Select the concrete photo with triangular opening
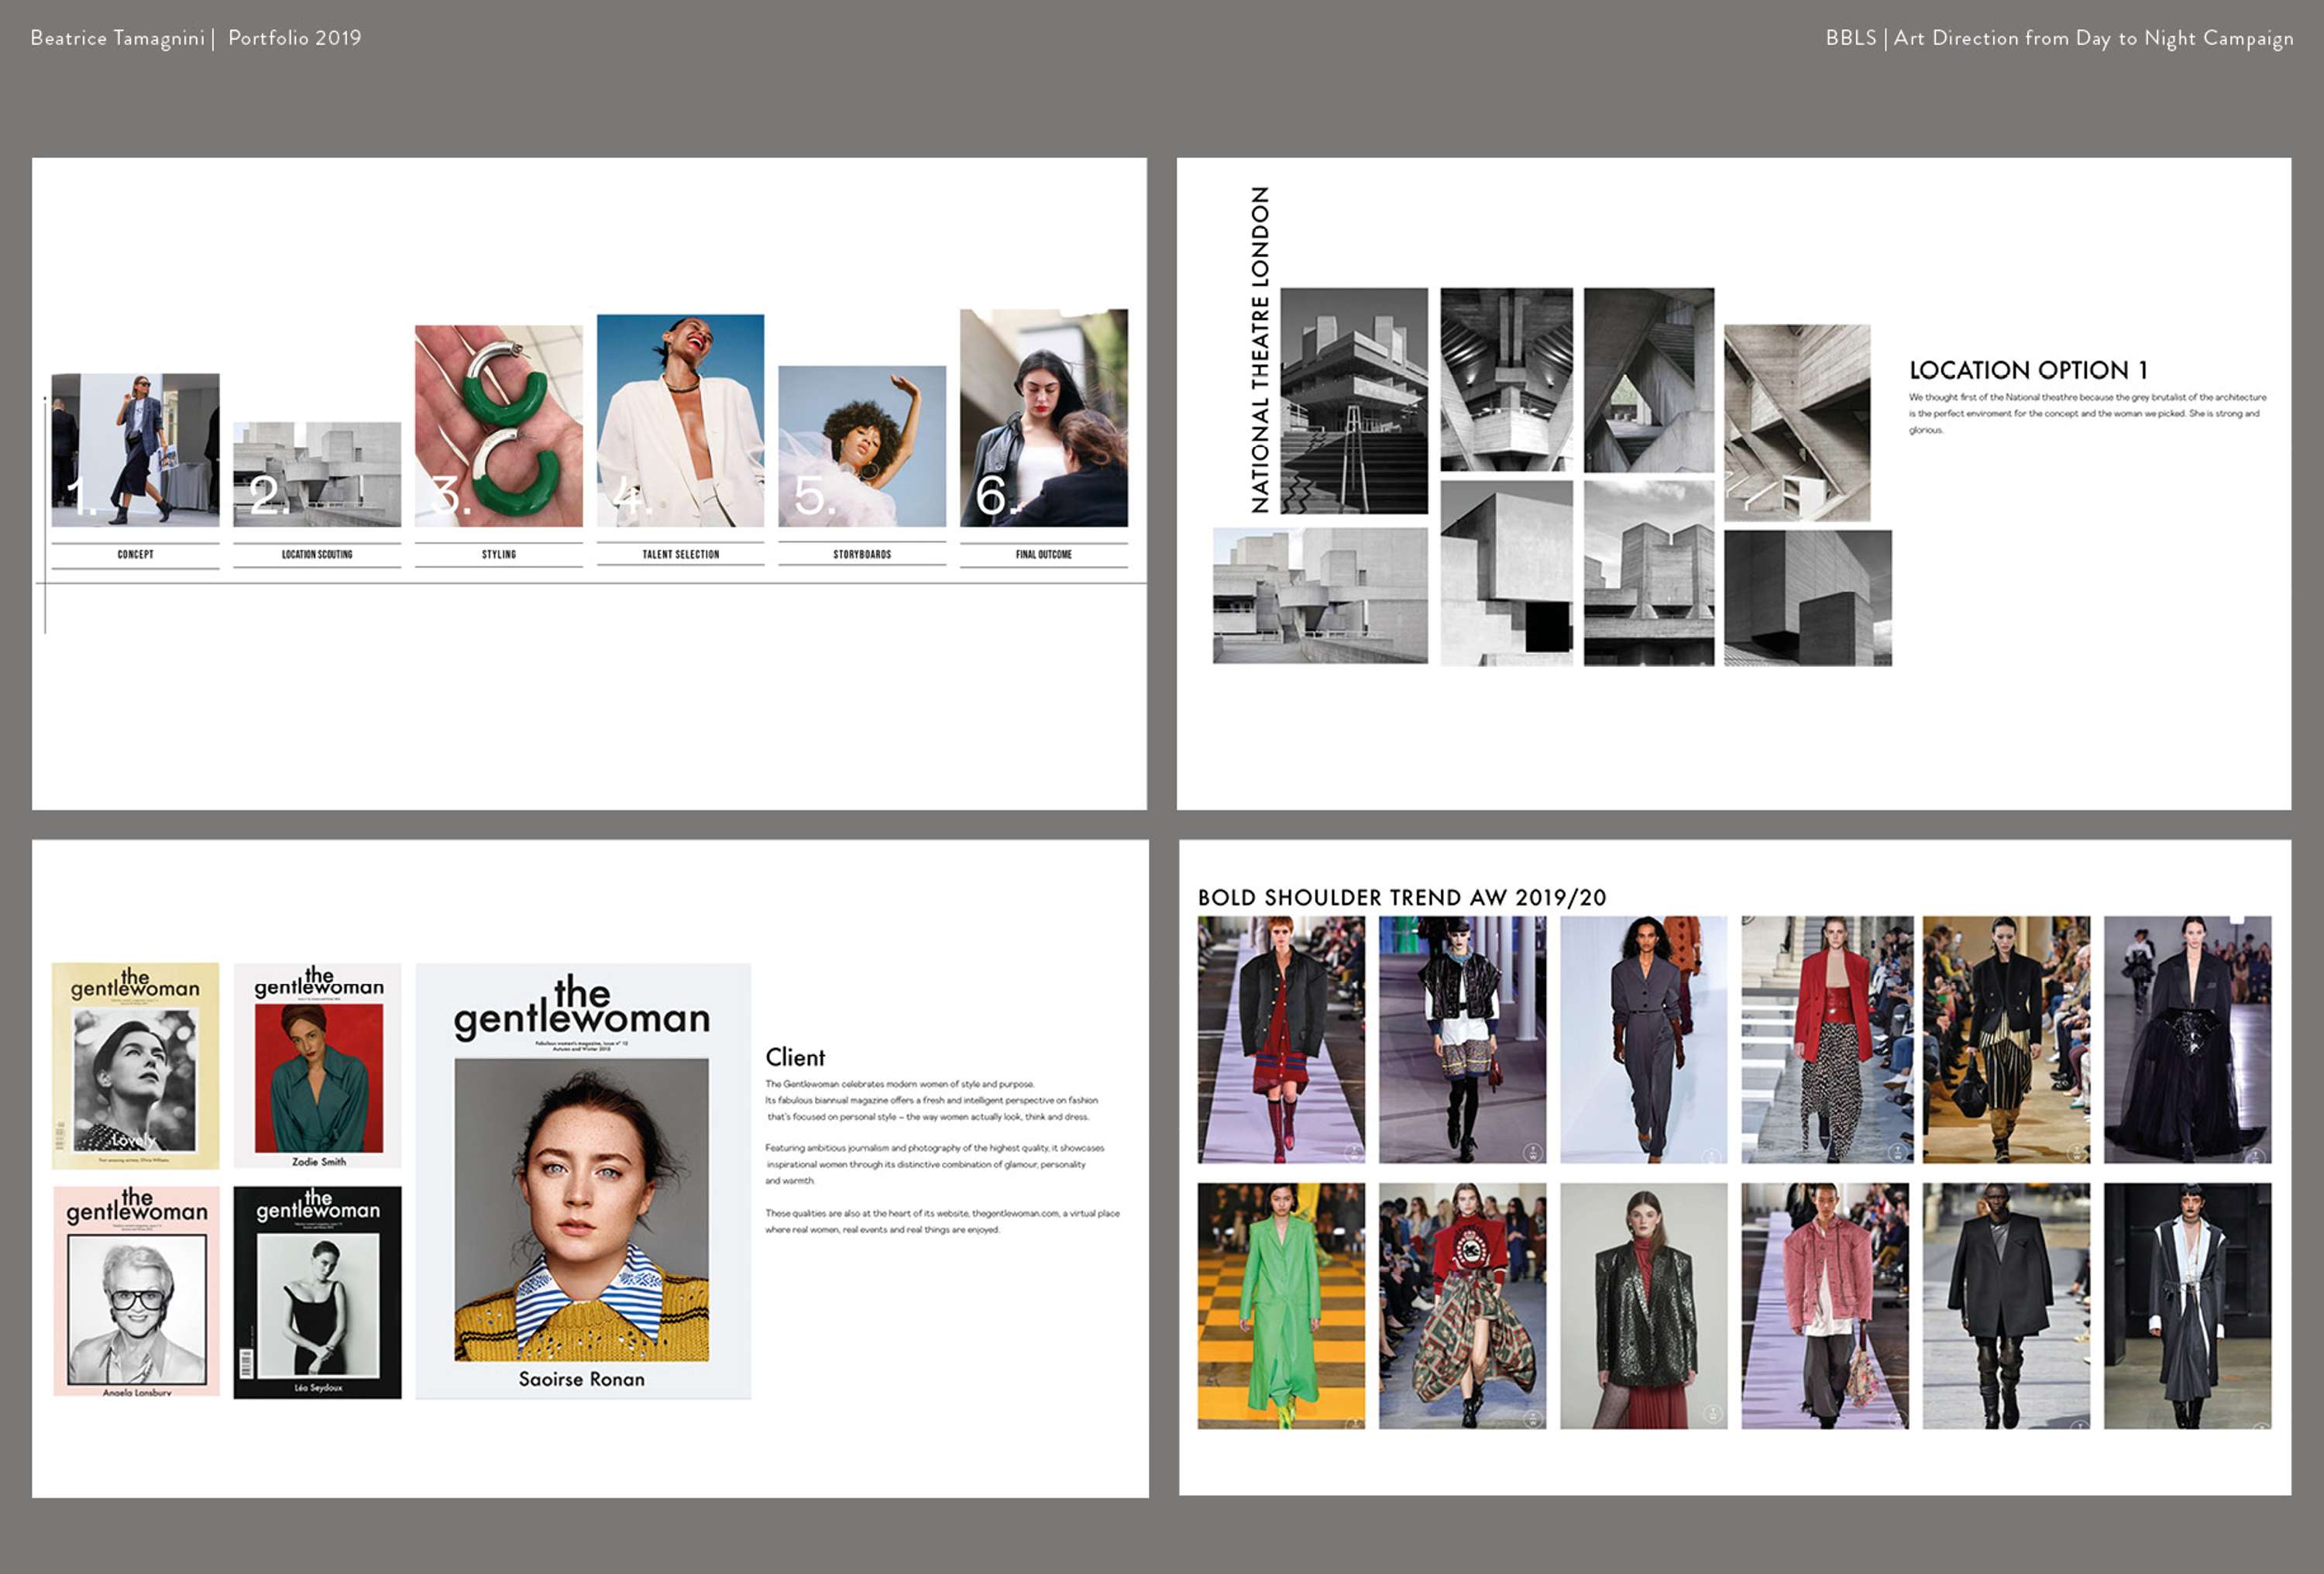Viewport: 2324px width, 1574px height. [1649, 380]
